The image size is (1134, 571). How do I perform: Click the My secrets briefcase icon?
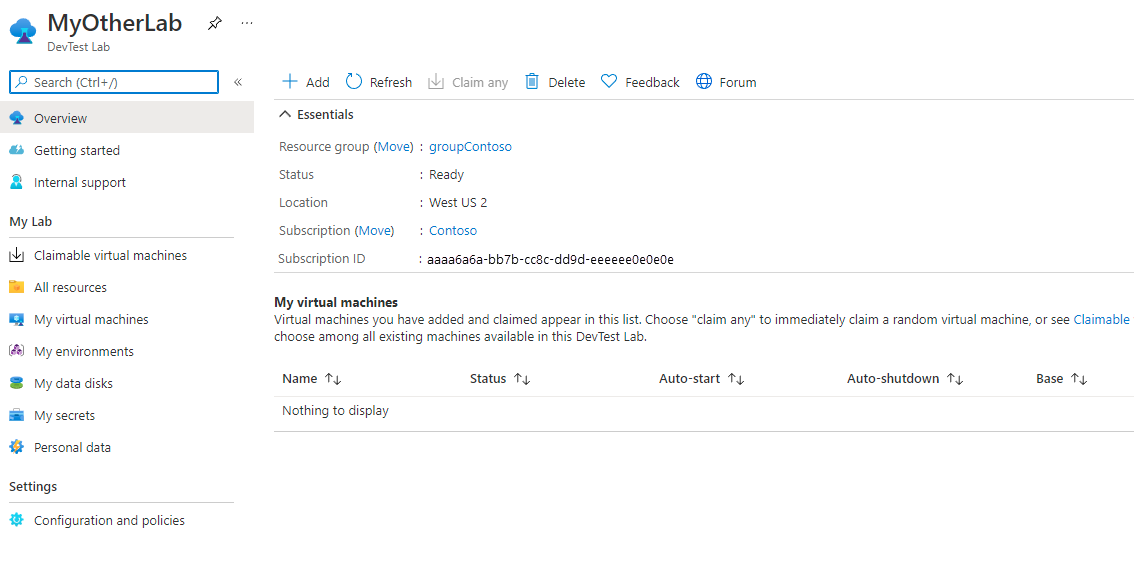[16, 415]
